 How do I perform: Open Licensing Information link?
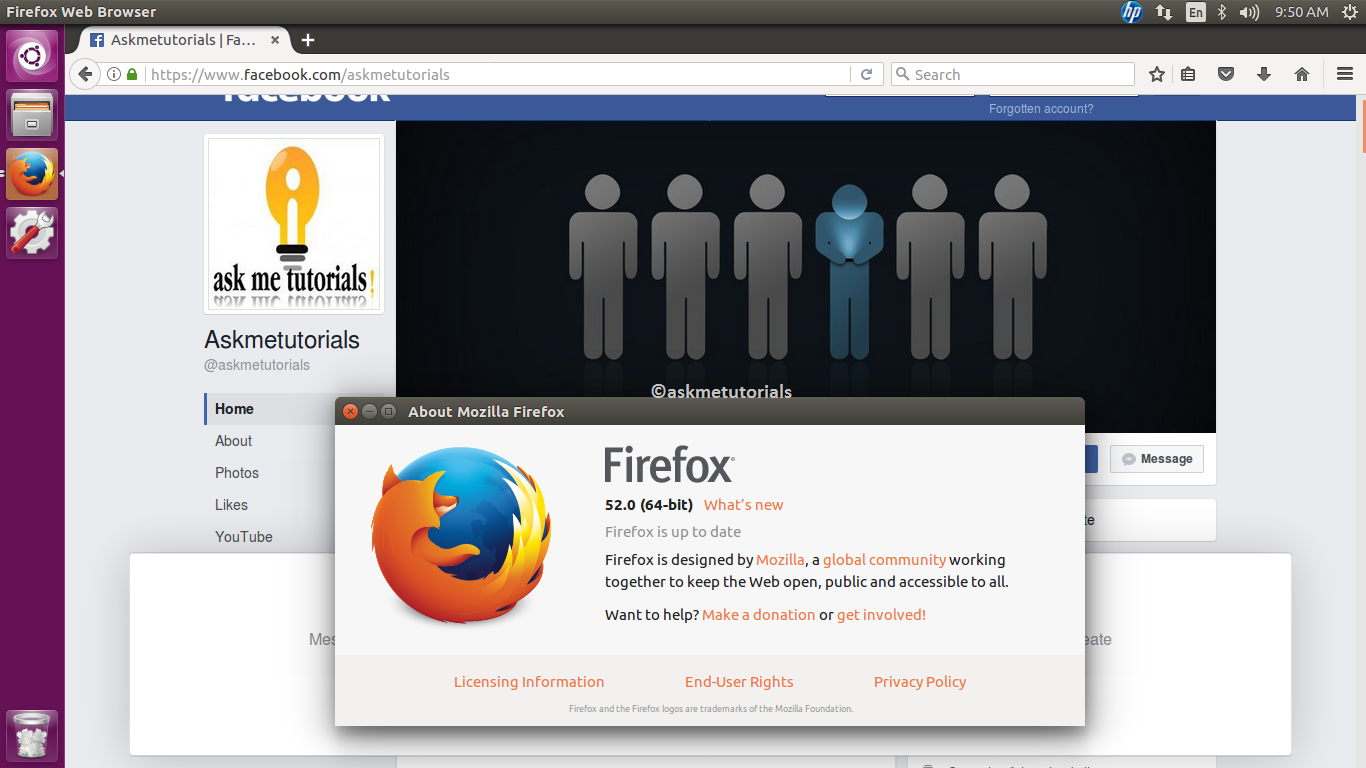click(x=529, y=682)
